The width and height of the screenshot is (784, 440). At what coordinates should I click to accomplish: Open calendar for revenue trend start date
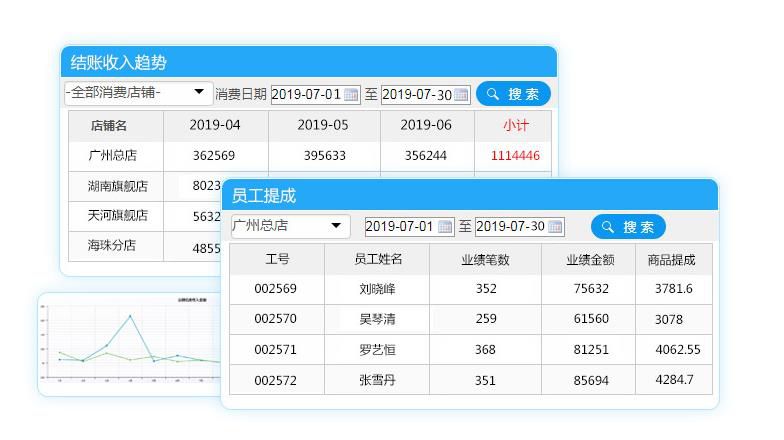pyautogui.click(x=351, y=95)
